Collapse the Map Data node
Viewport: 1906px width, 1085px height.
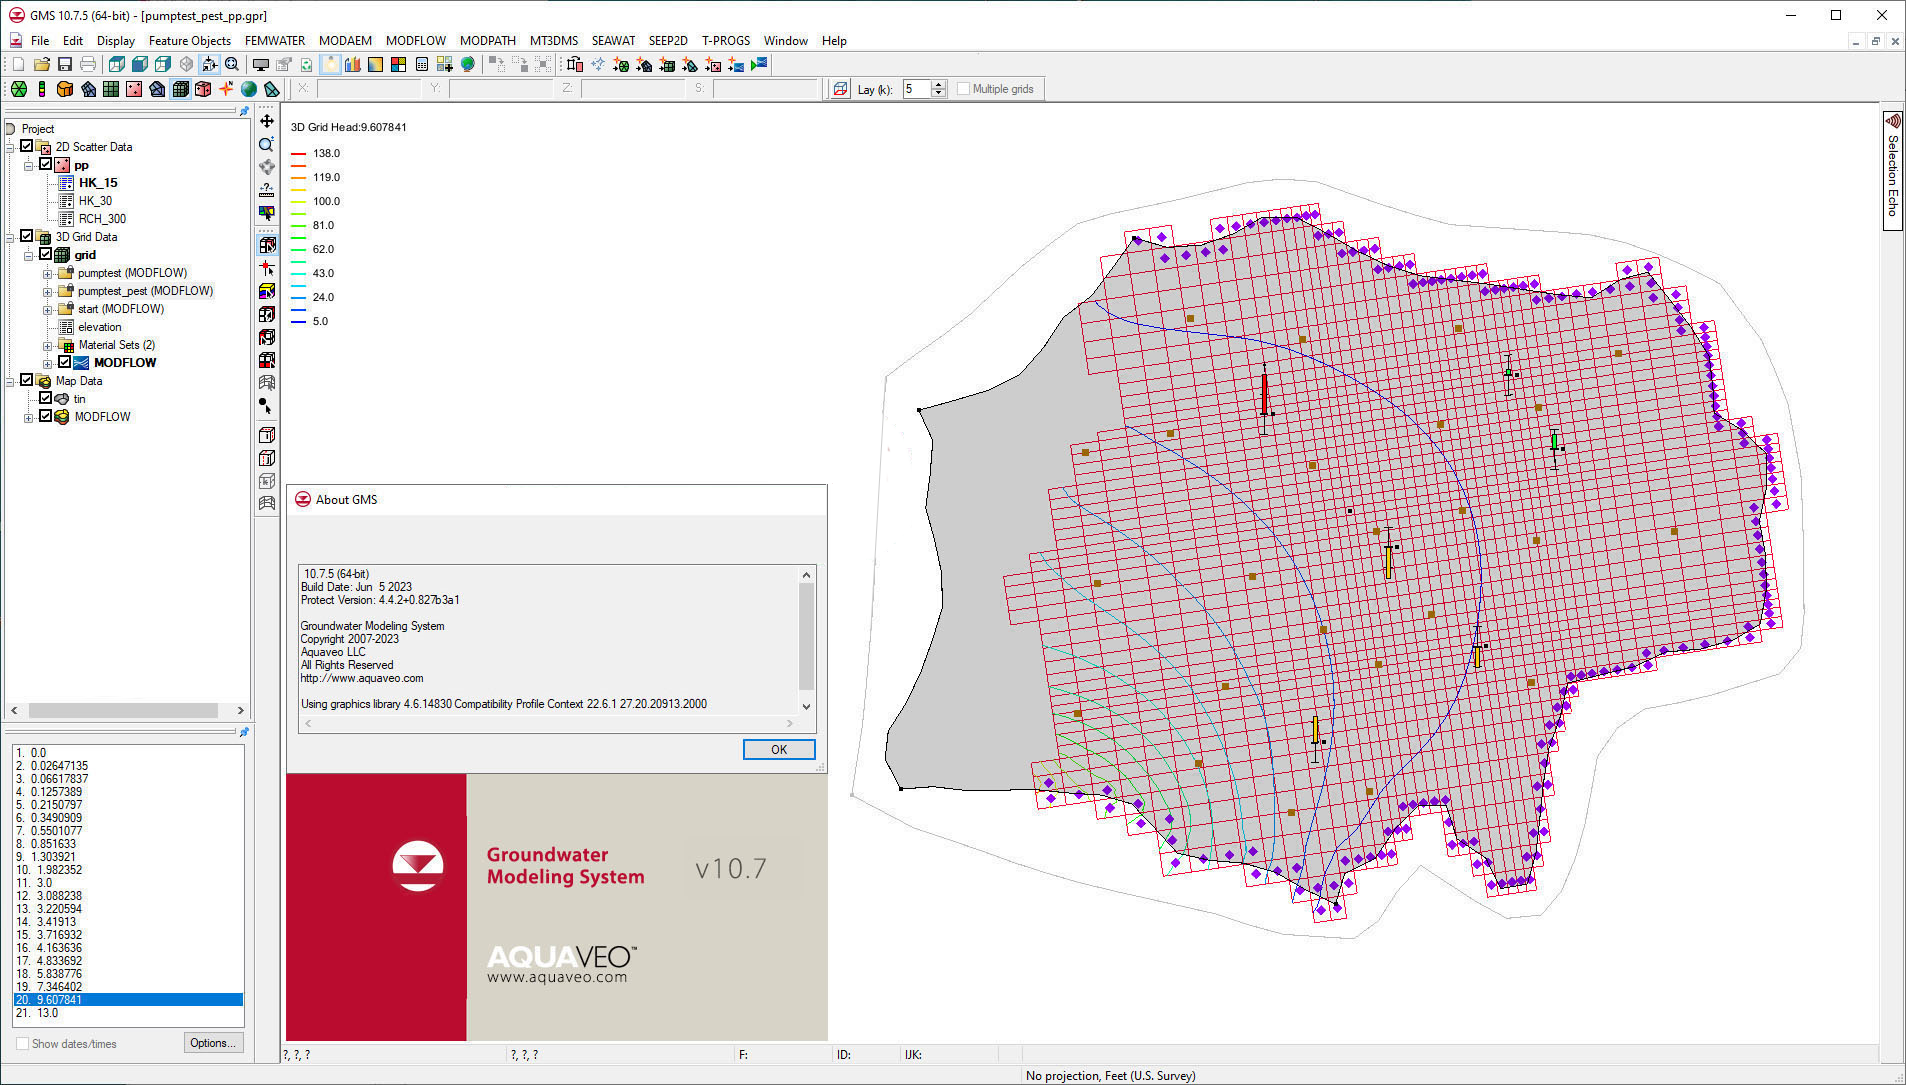tap(11, 381)
